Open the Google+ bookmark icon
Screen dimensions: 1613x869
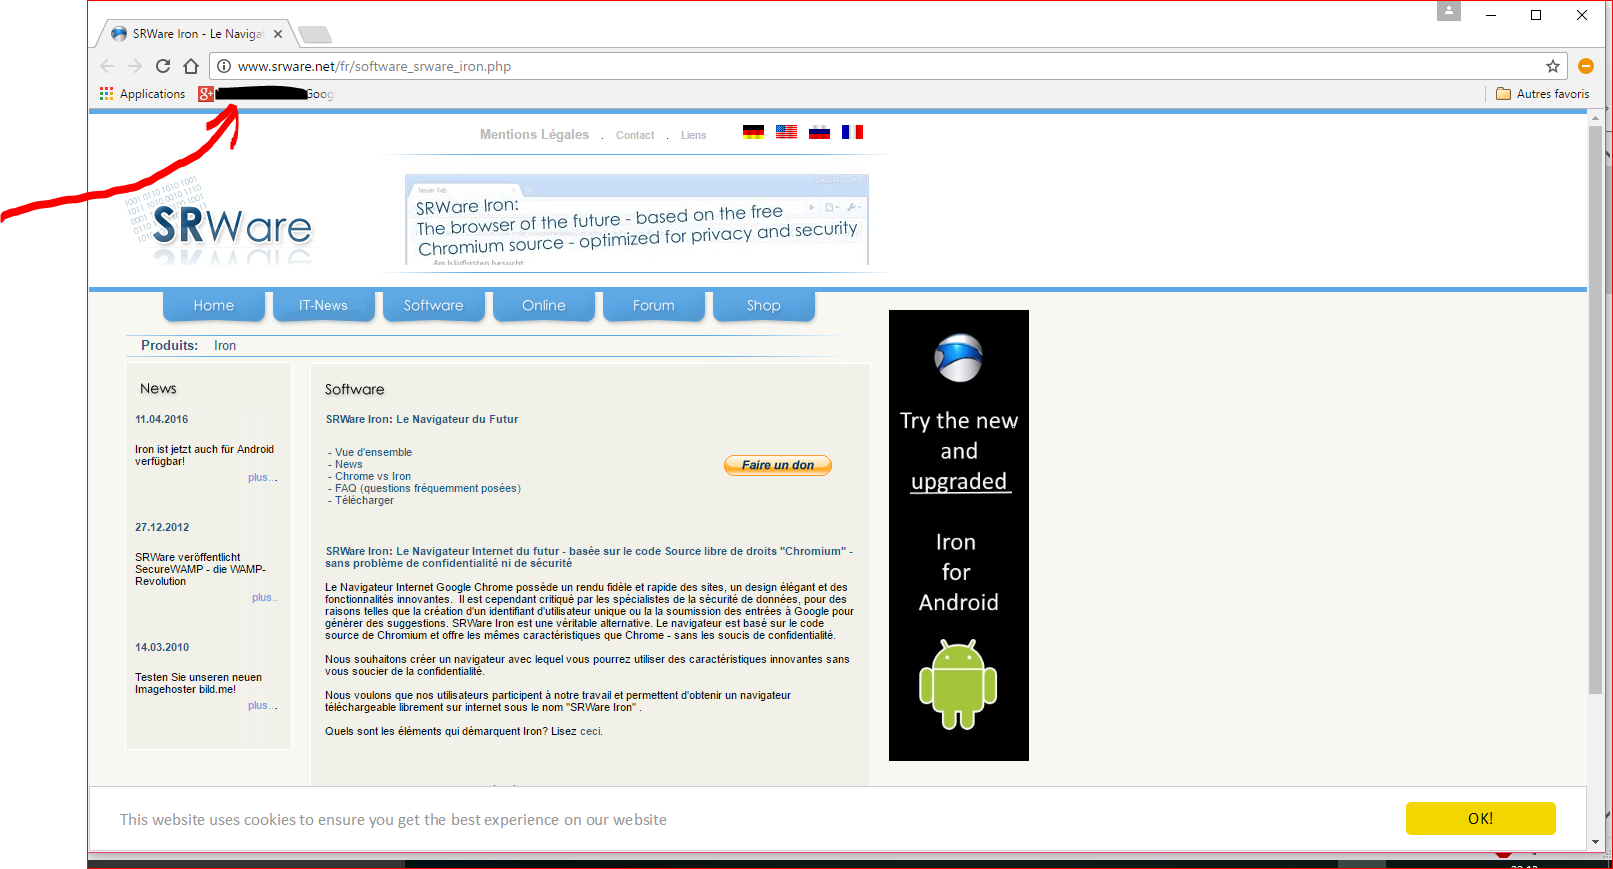(x=205, y=94)
